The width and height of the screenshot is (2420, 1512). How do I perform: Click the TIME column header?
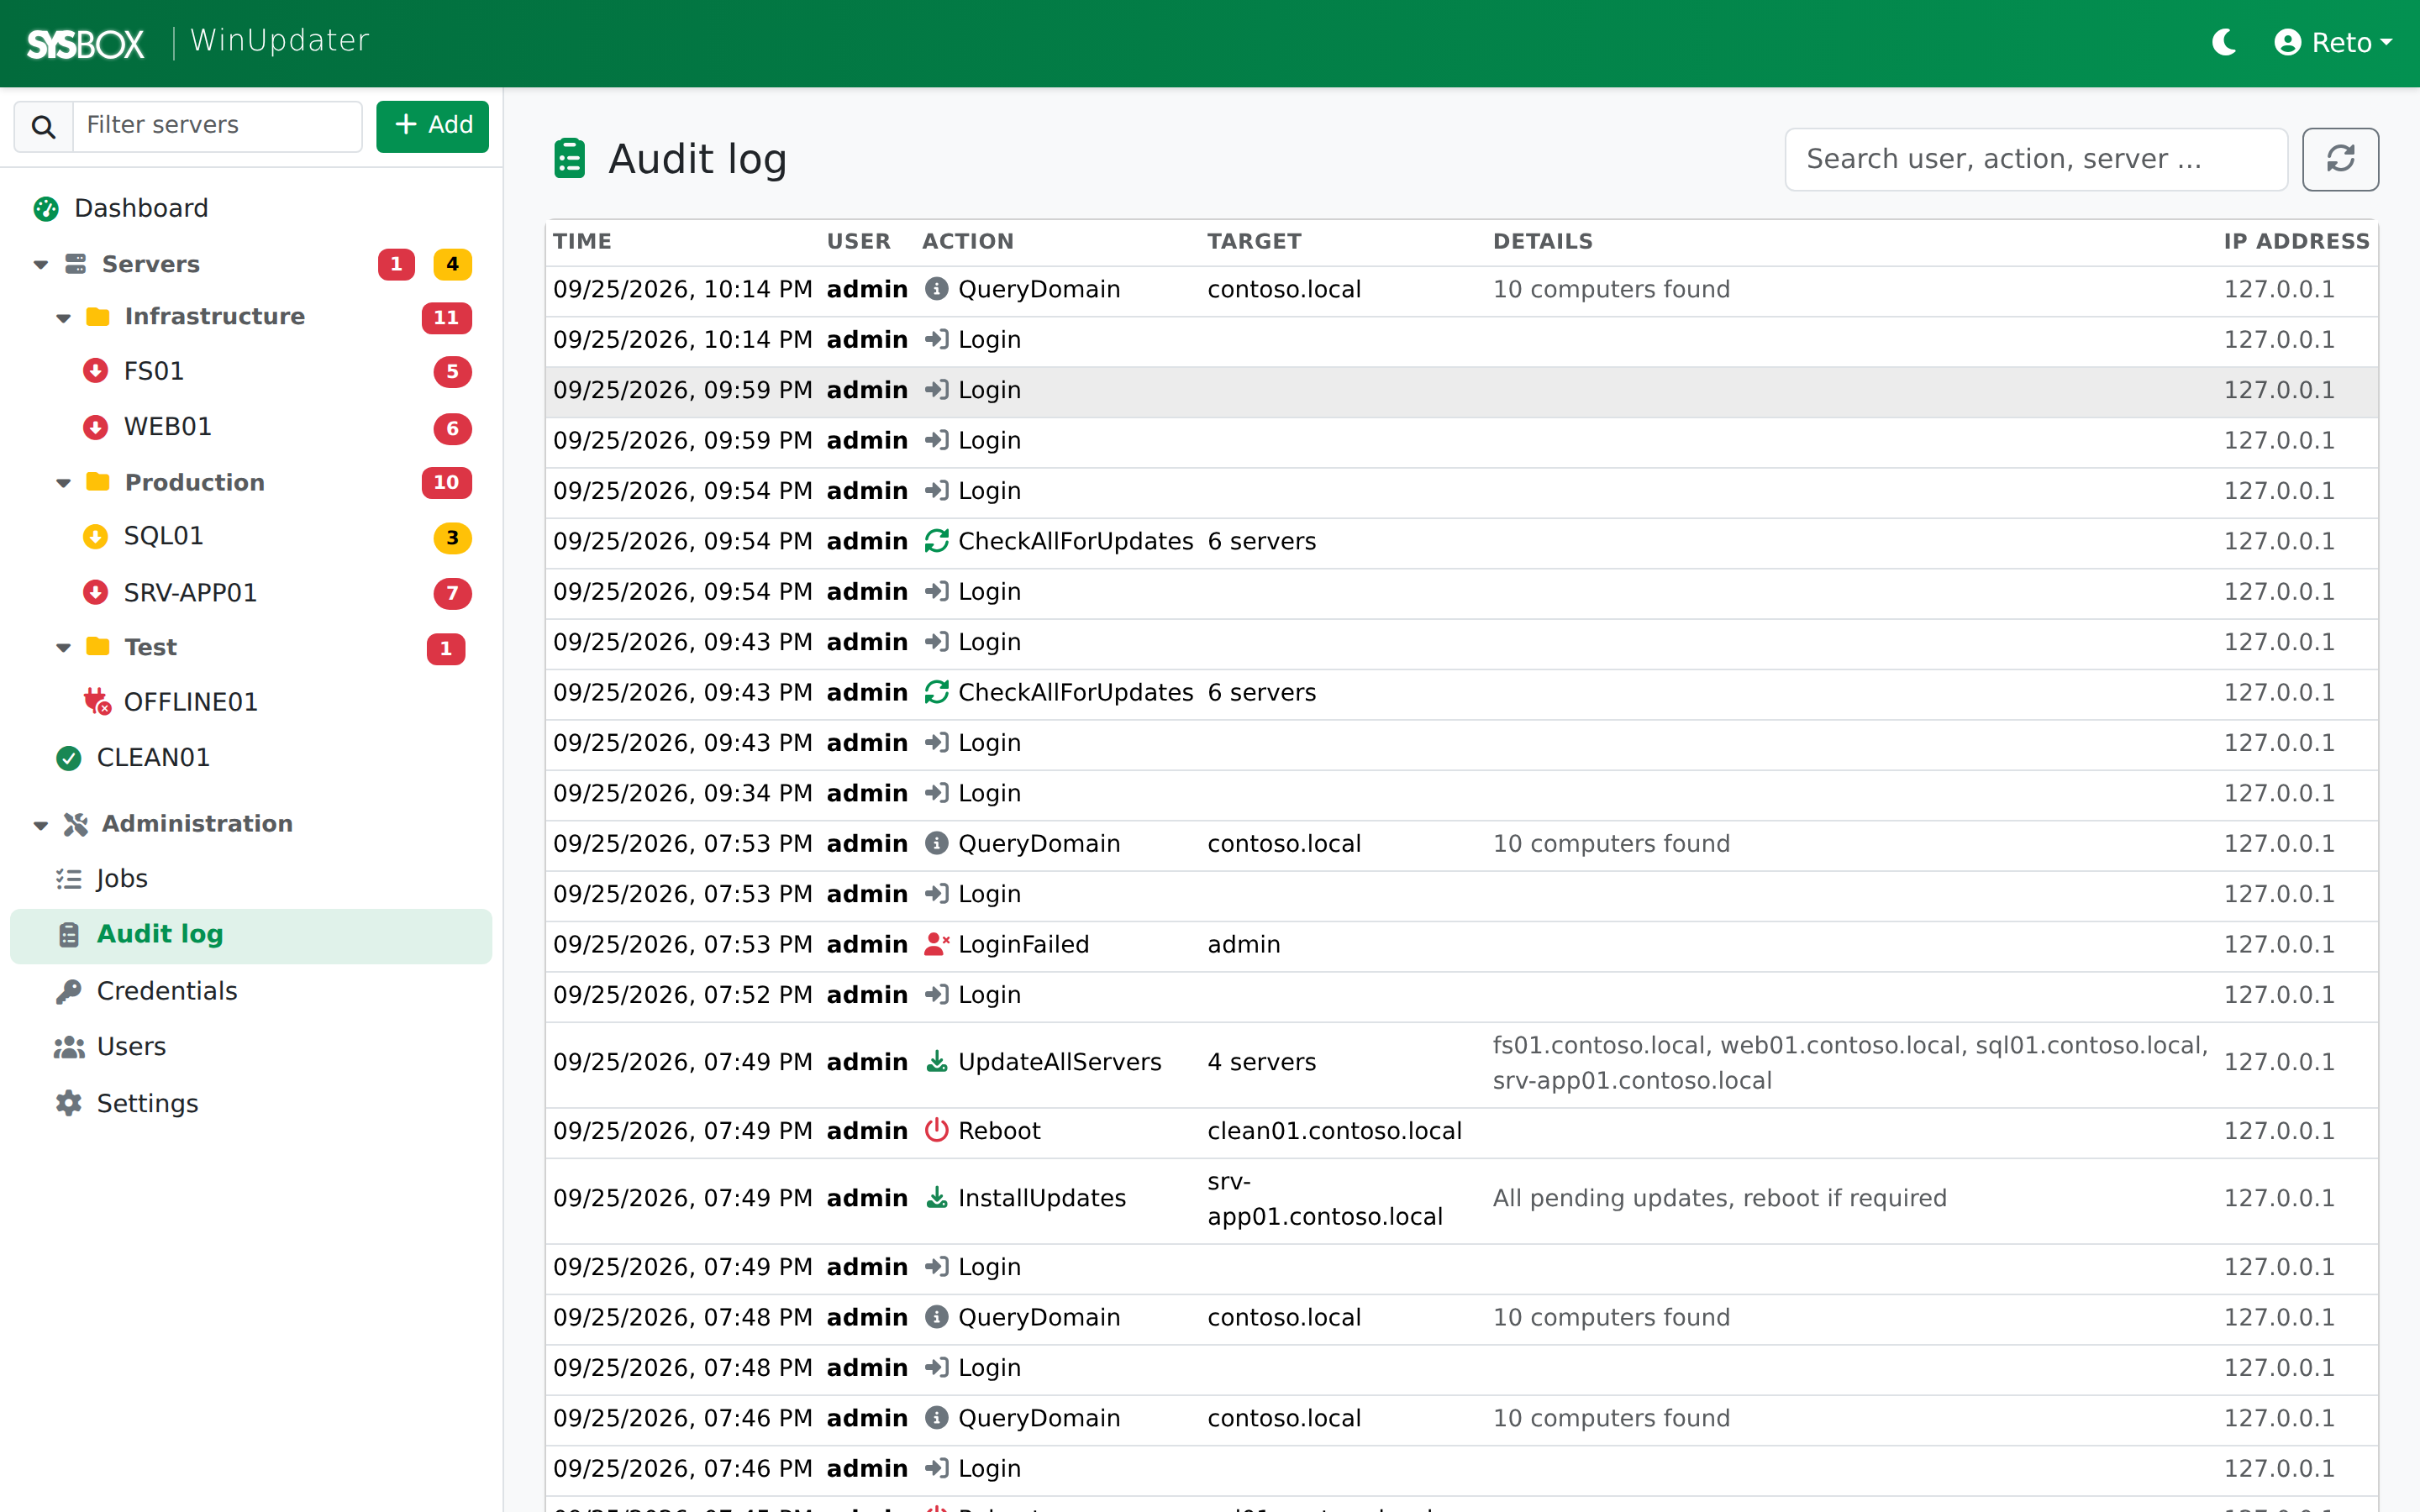(x=582, y=241)
